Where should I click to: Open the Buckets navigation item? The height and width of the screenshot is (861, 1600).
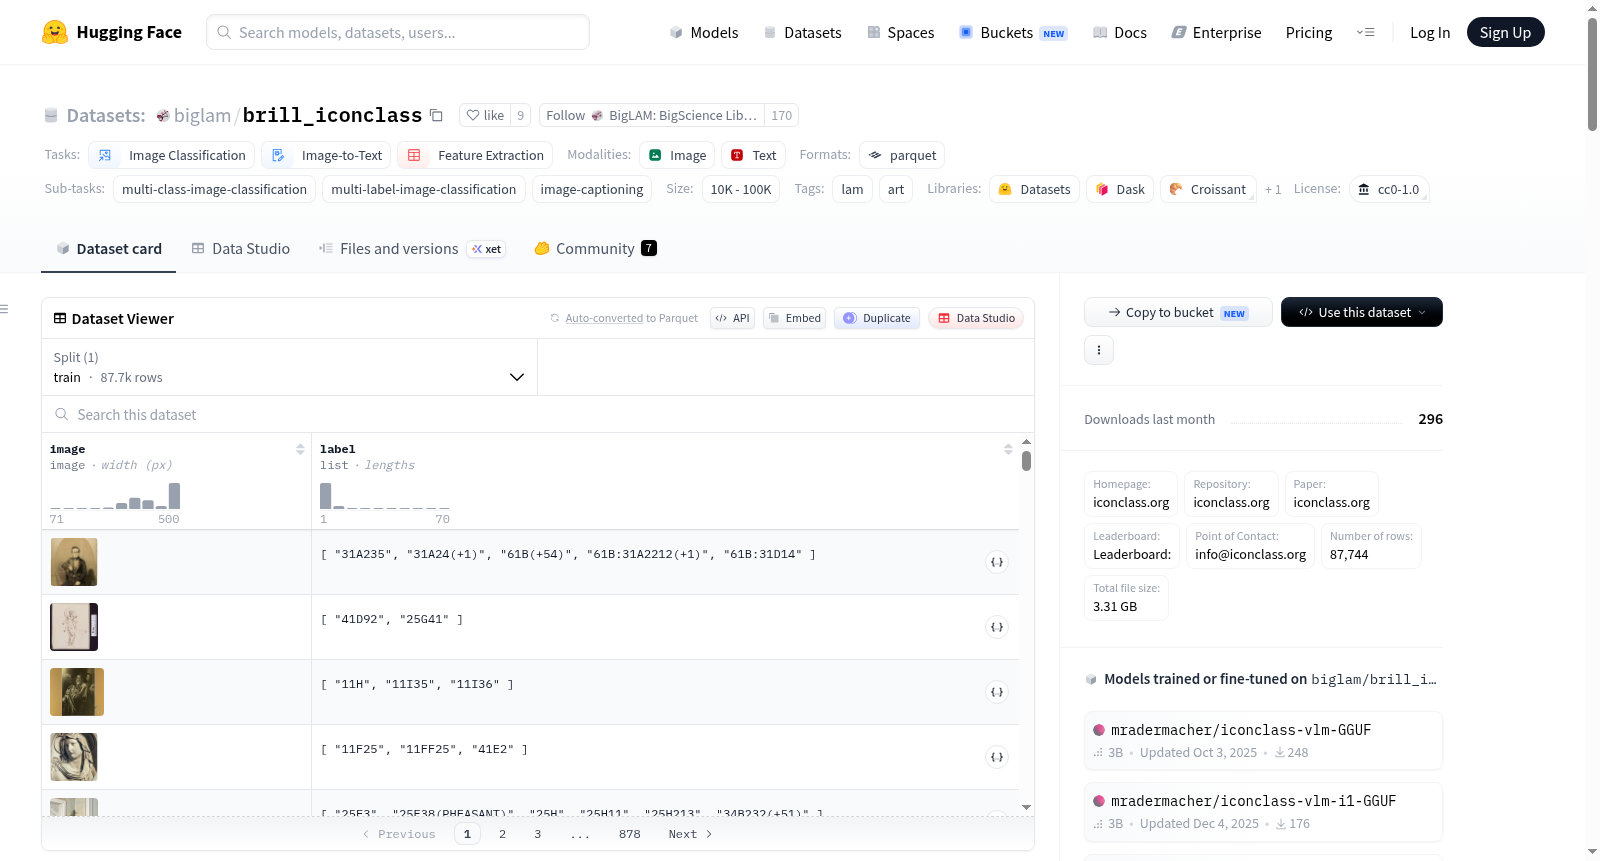click(x=1014, y=32)
